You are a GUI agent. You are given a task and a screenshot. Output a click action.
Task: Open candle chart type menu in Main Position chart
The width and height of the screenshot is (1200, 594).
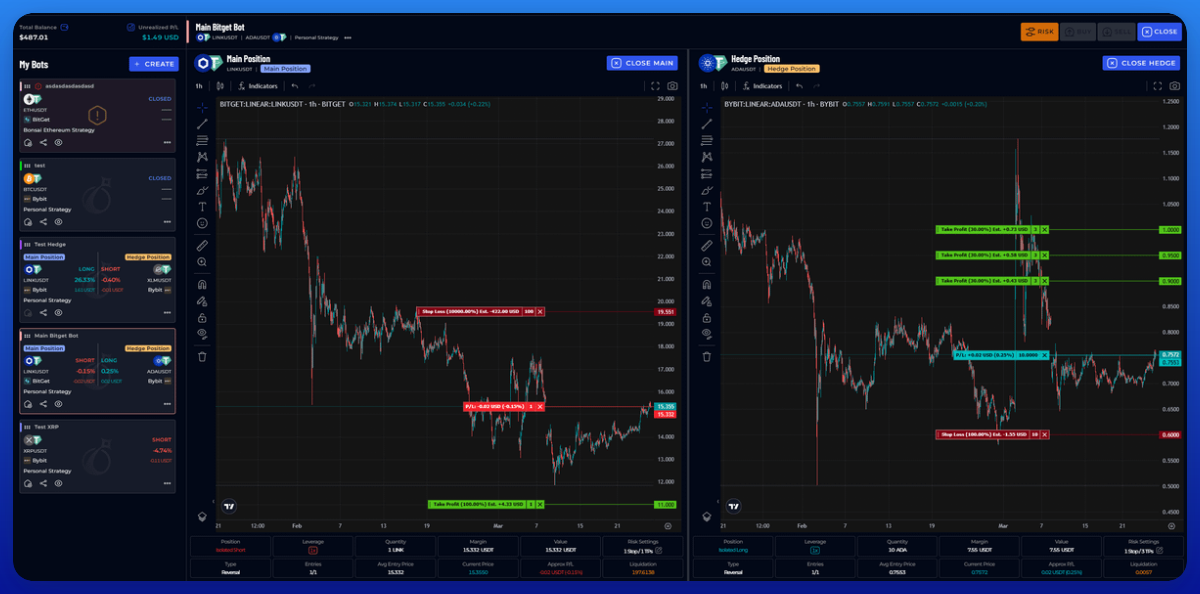pyautogui.click(x=220, y=86)
